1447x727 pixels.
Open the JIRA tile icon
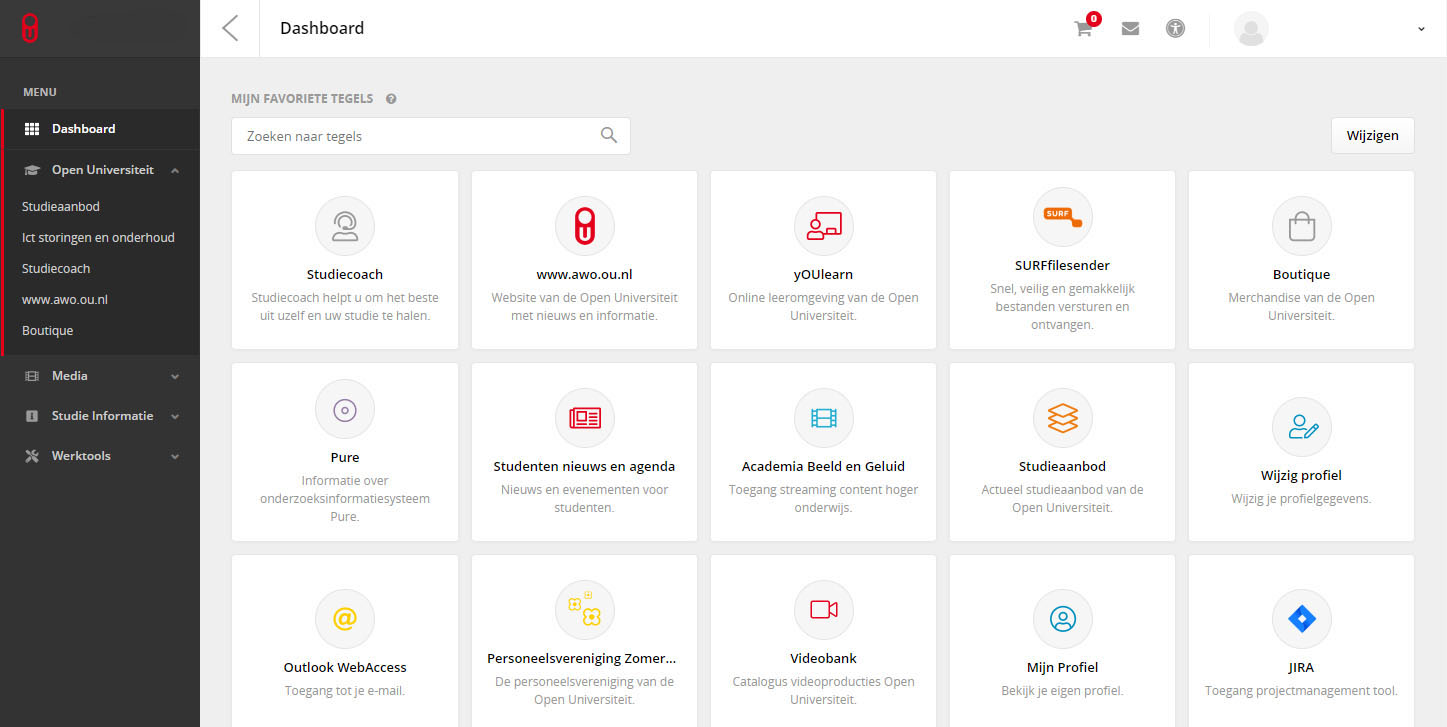tap(1301, 618)
